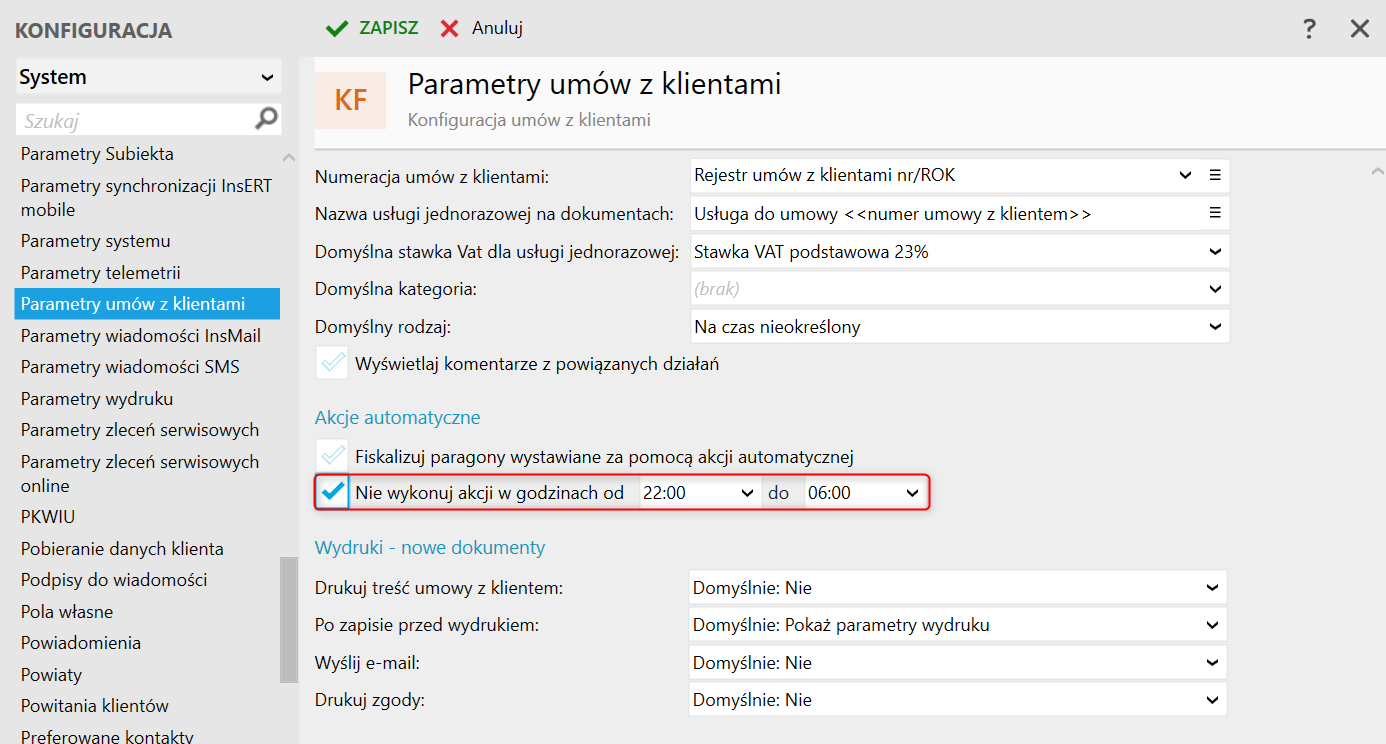This screenshot has height=744, width=1386.
Task: Click the orange KF module icon
Action: [350, 100]
